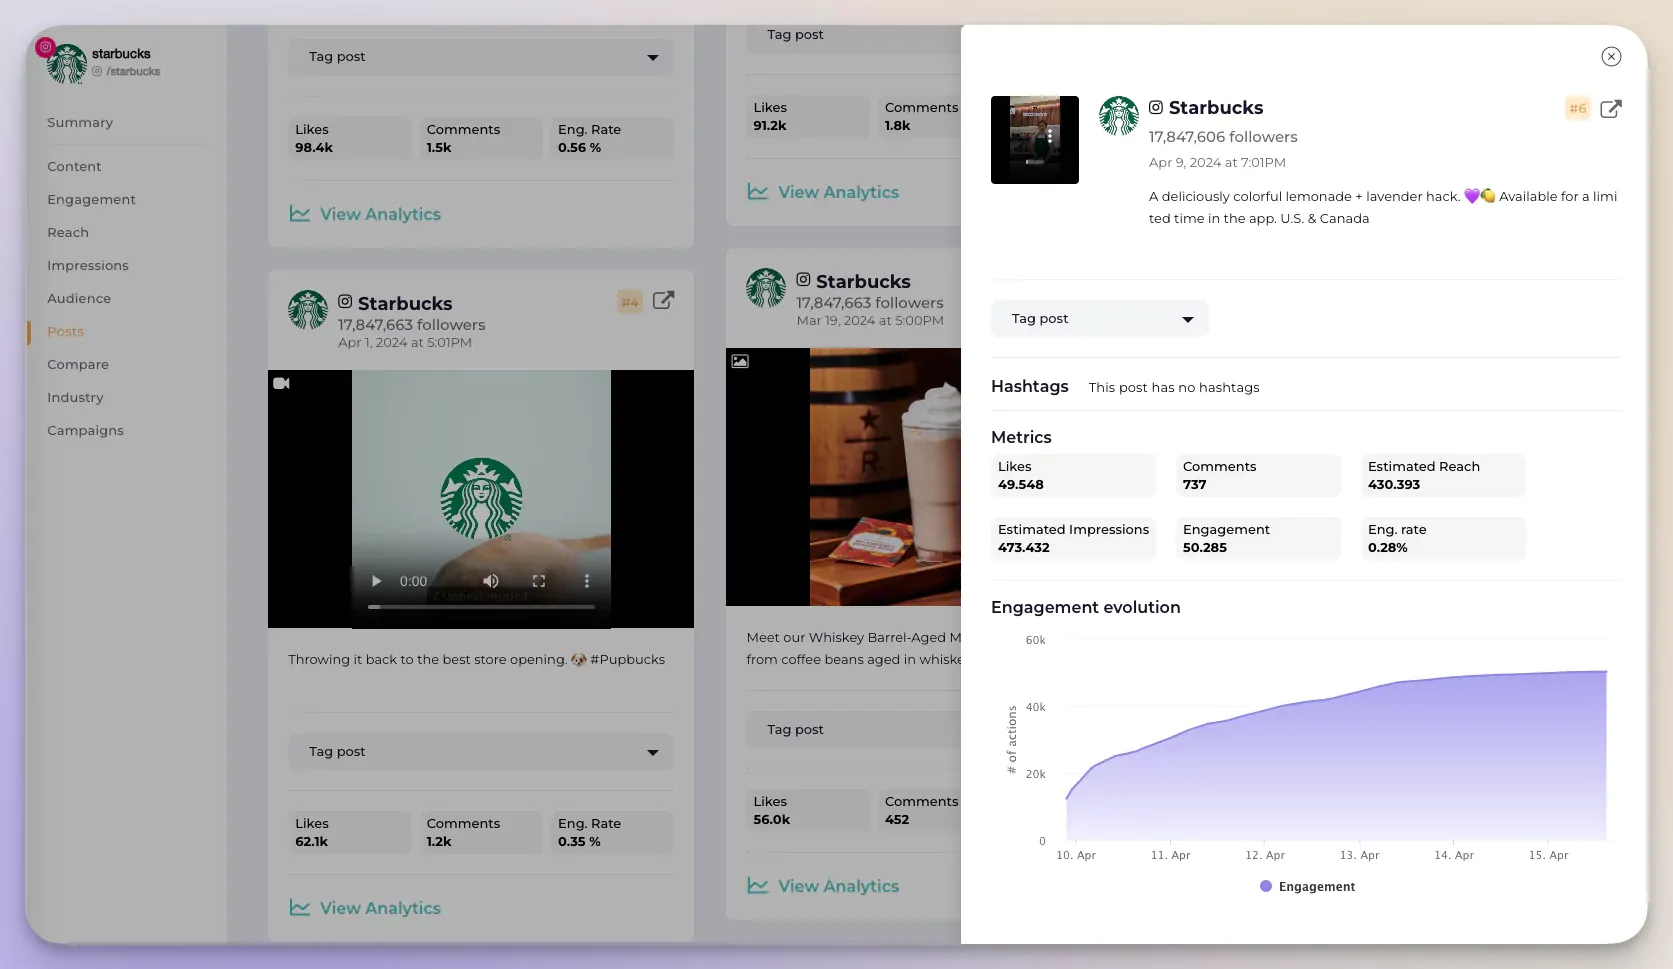Enter fullscreen on Pupbucks video

pos(539,581)
